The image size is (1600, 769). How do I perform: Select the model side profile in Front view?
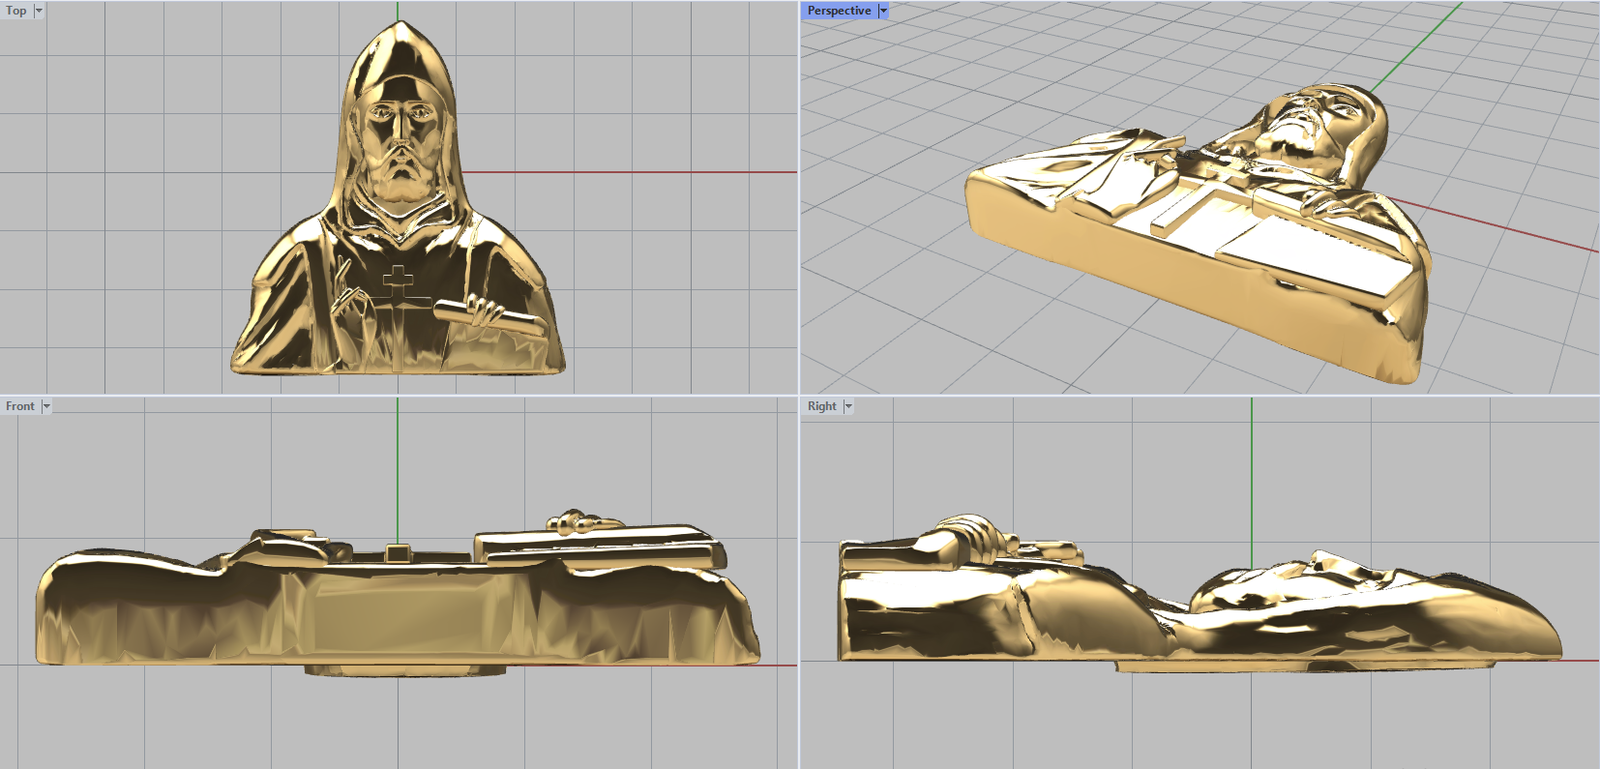pyautogui.click(x=400, y=610)
